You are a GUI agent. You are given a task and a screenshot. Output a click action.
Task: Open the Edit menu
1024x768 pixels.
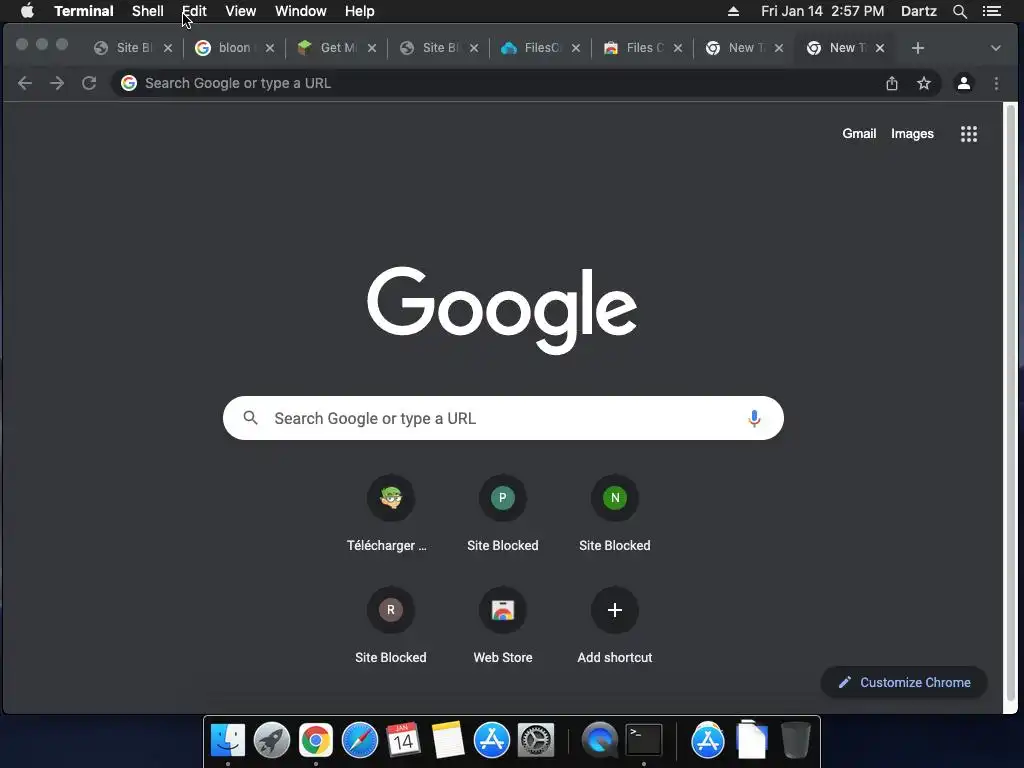(x=194, y=11)
